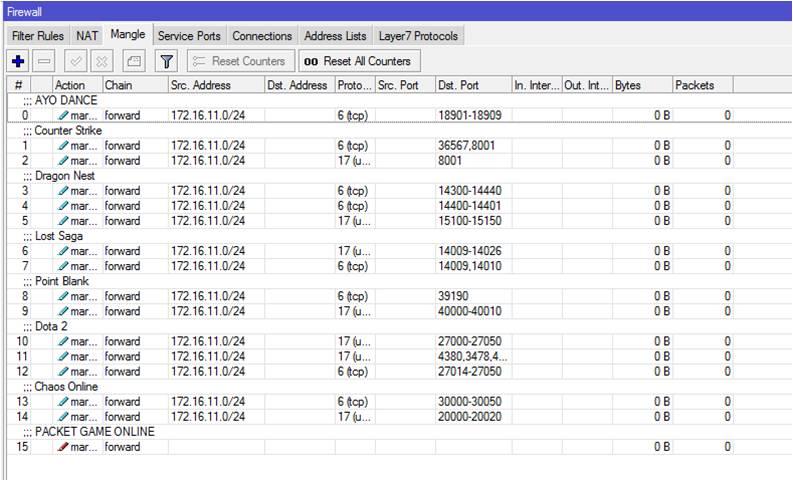This screenshot has height=481, width=793.
Task: Click the pencil mark icon in rule 12
Action: 63,371
